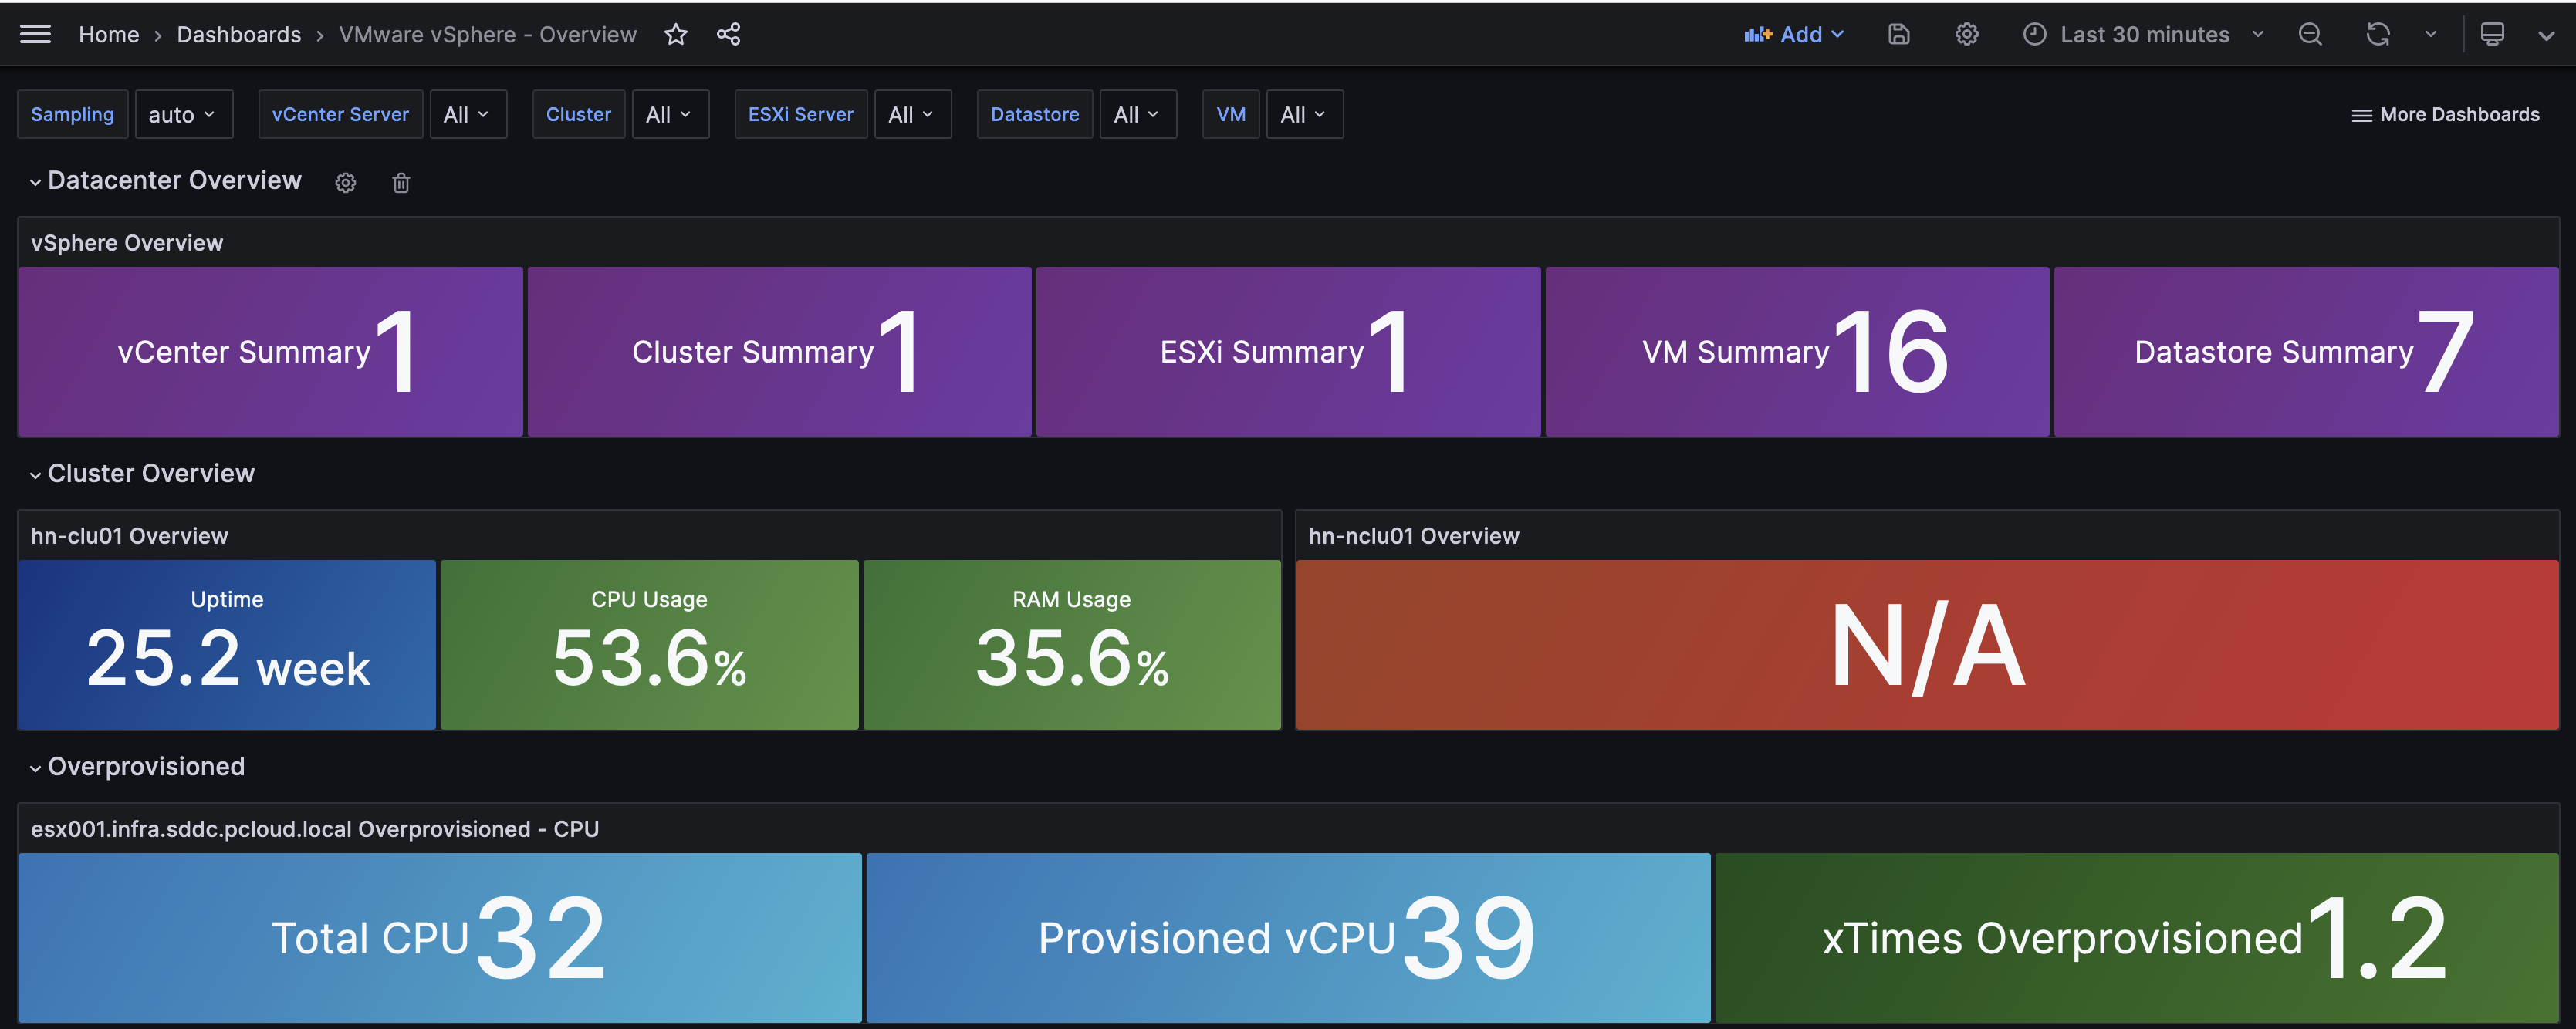This screenshot has height=1029, width=2576.
Task: Enable TV kiosk display mode
Action: click(2492, 34)
